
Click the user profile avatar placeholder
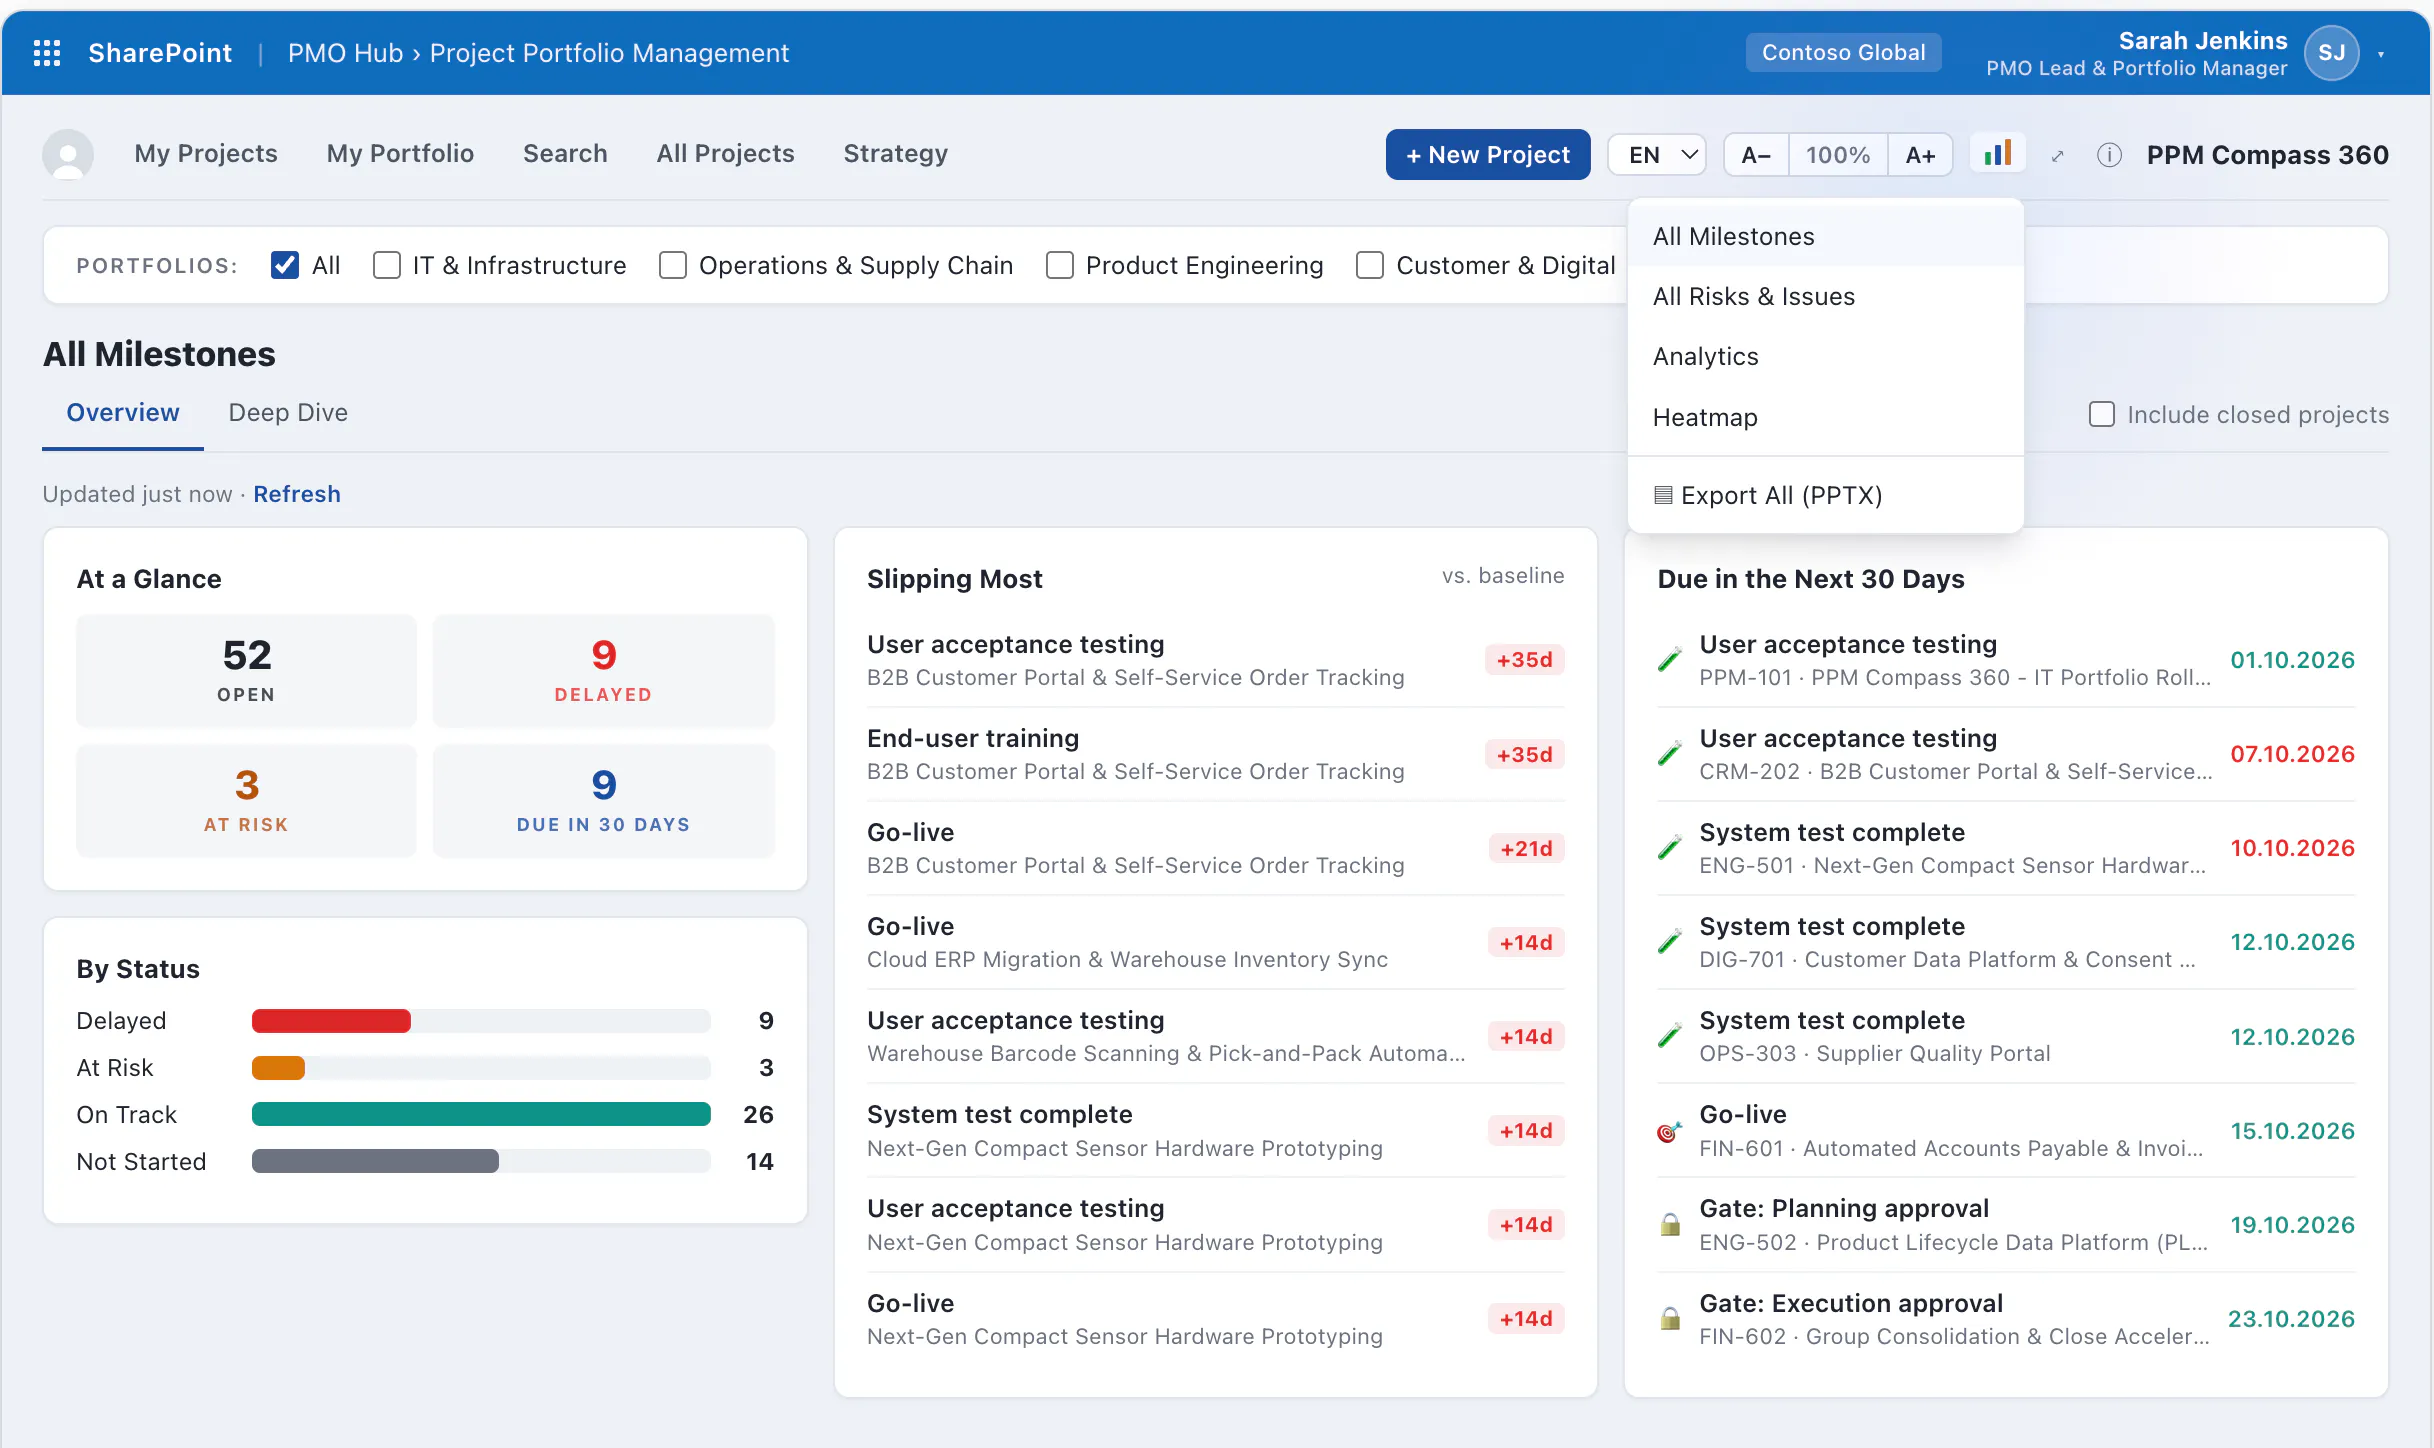tap(68, 154)
